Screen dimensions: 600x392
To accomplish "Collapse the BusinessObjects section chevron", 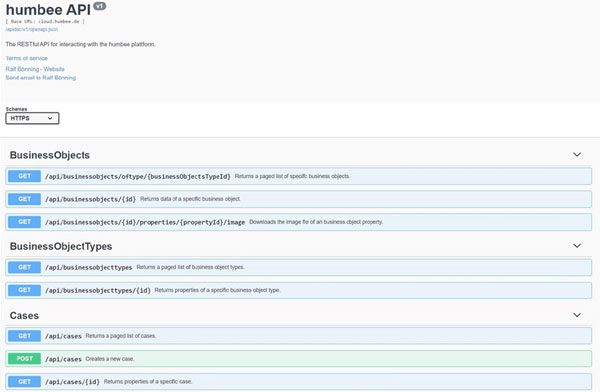I will [x=577, y=155].
